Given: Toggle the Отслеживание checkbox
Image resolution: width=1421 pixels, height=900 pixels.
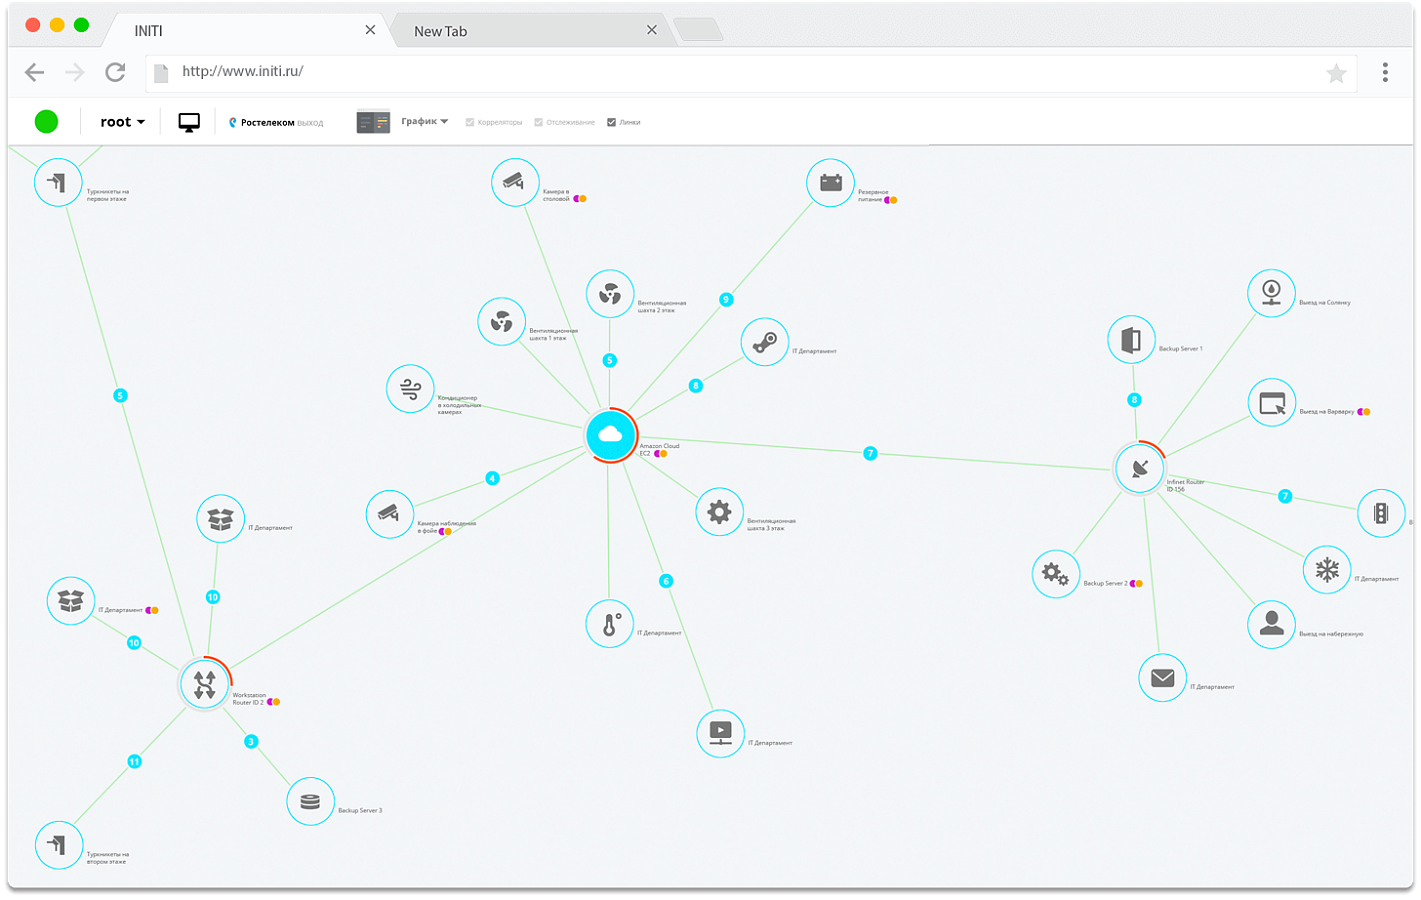Looking at the screenshot, I should (x=539, y=122).
